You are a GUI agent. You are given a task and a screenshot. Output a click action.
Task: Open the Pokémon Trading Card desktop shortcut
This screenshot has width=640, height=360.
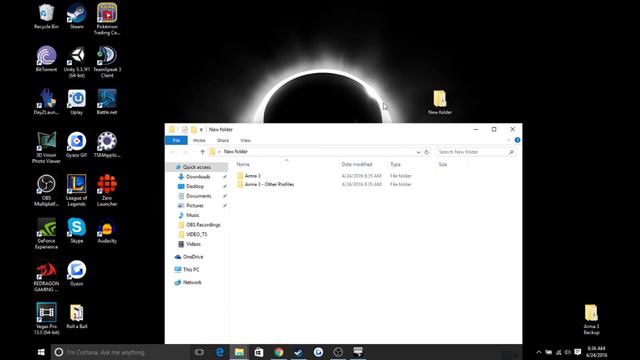pyautogui.click(x=107, y=19)
